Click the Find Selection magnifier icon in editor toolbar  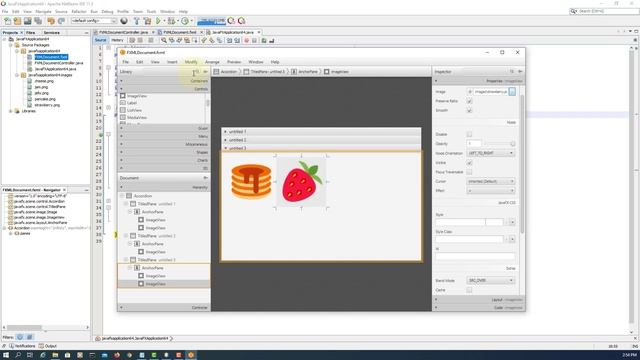[x=164, y=40]
